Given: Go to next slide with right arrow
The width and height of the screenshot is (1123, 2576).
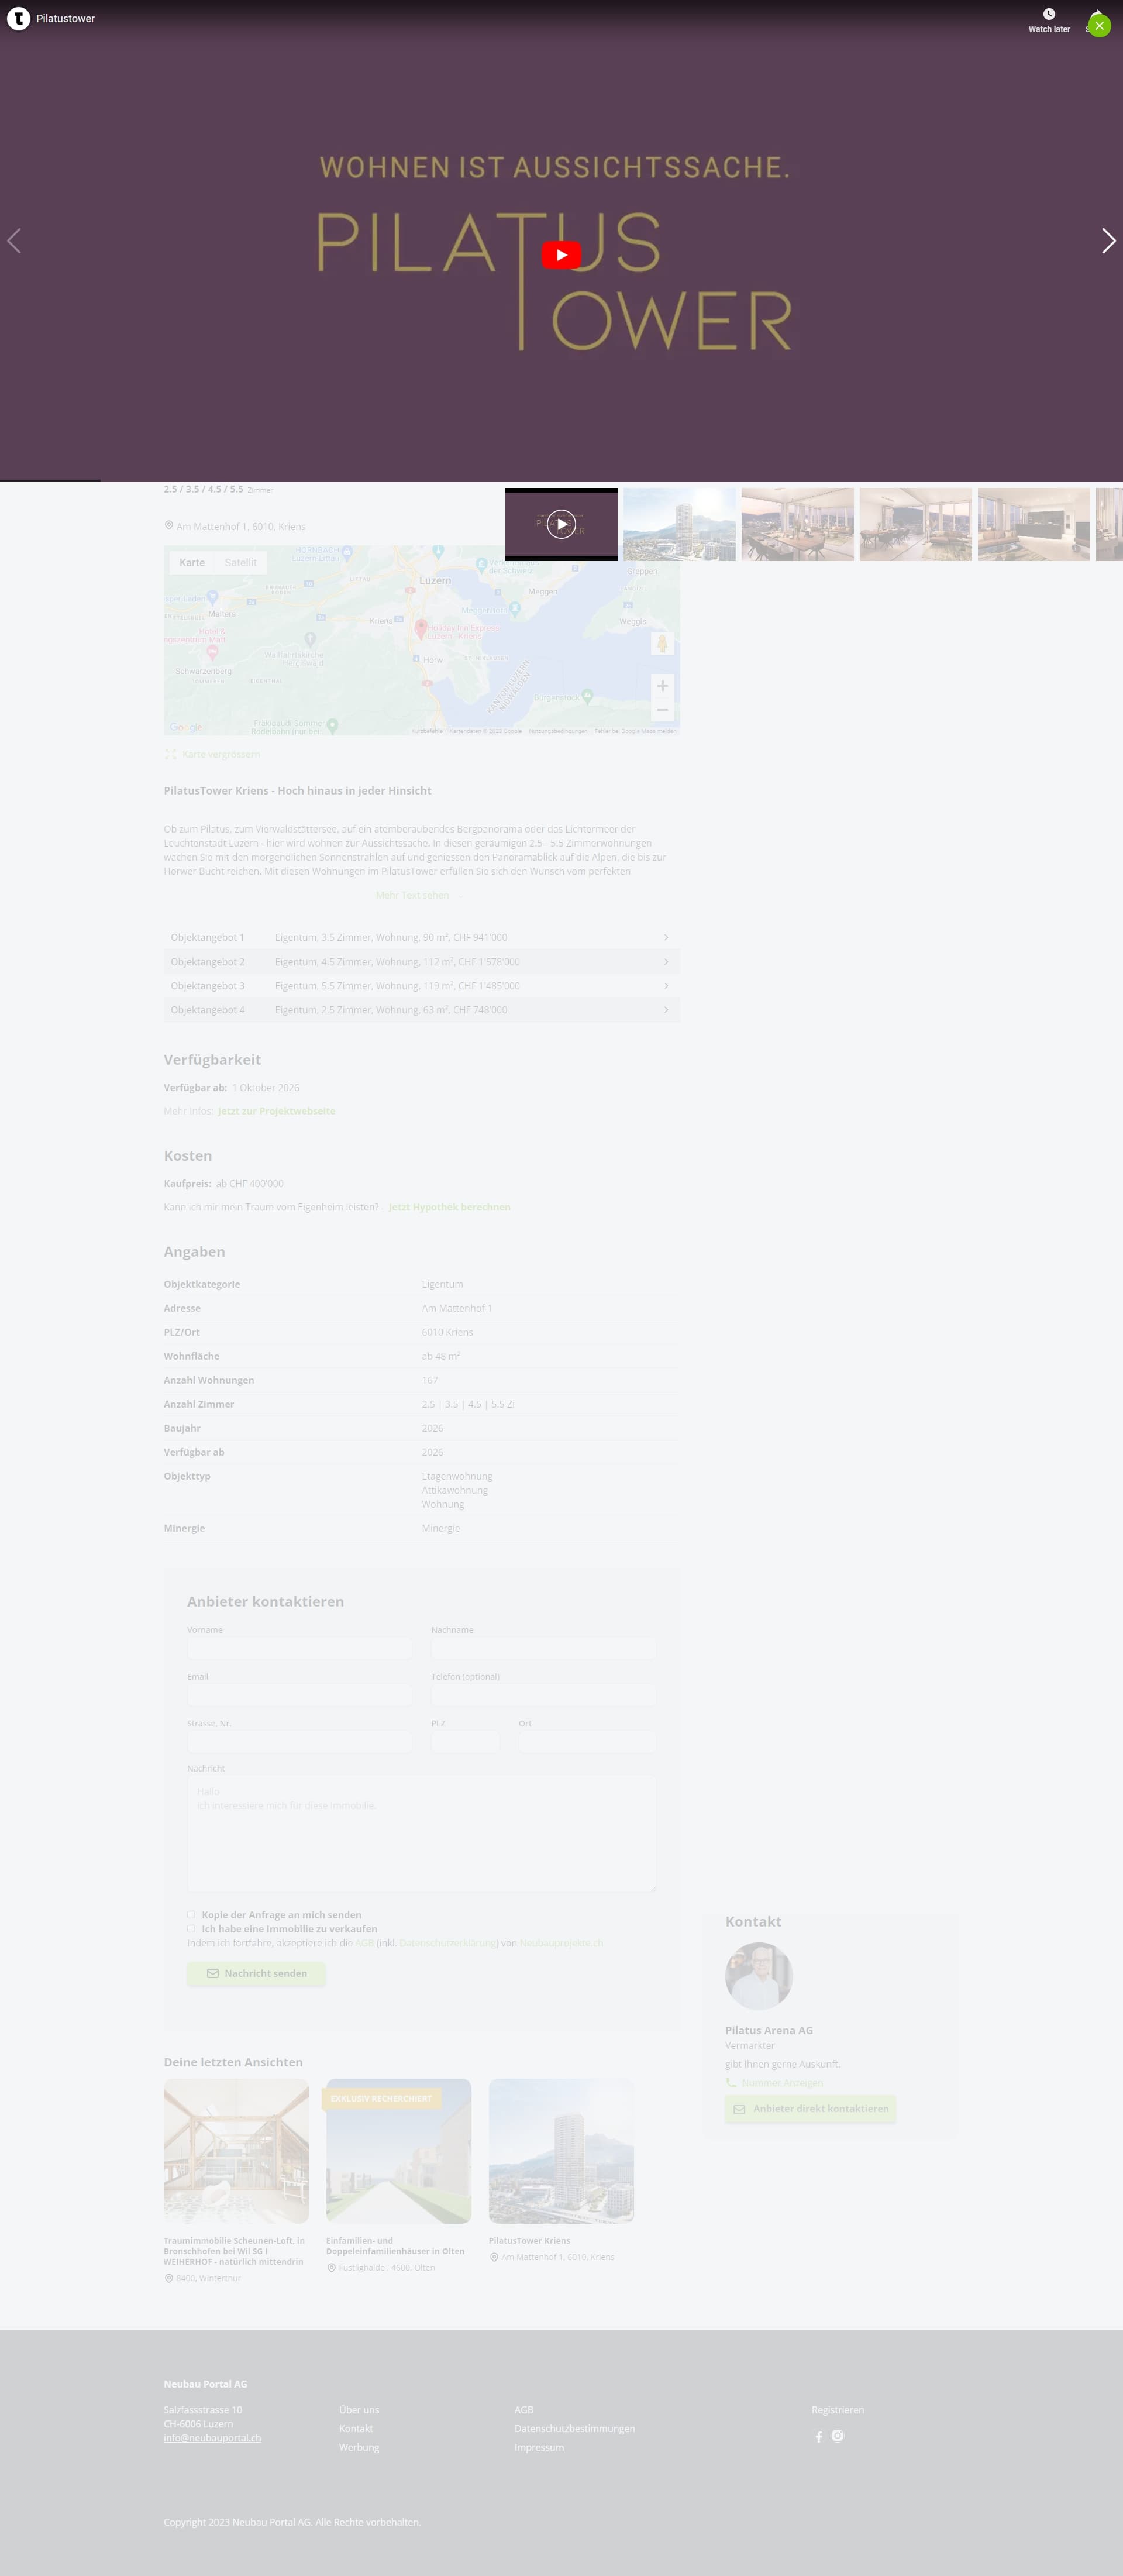Looking at the screenshot, I should click(x=1108, y=241).
